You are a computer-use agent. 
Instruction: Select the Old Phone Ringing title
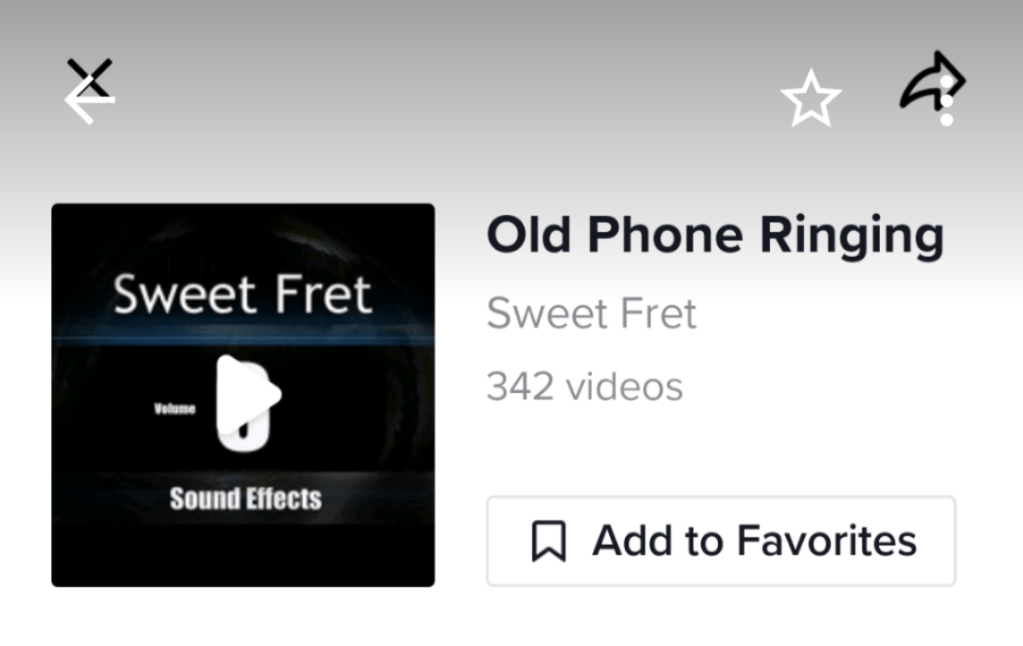click(714, 236)
